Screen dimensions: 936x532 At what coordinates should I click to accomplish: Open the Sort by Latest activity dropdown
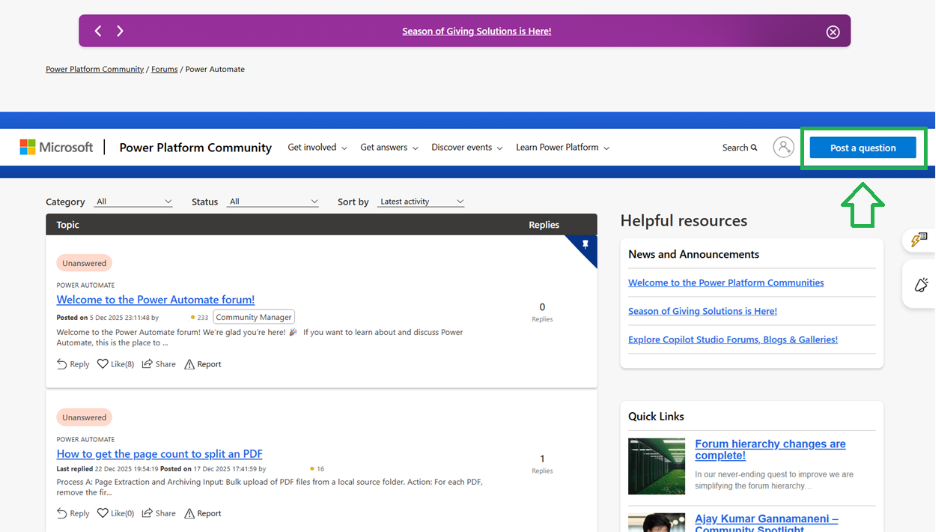coord(421,202)
